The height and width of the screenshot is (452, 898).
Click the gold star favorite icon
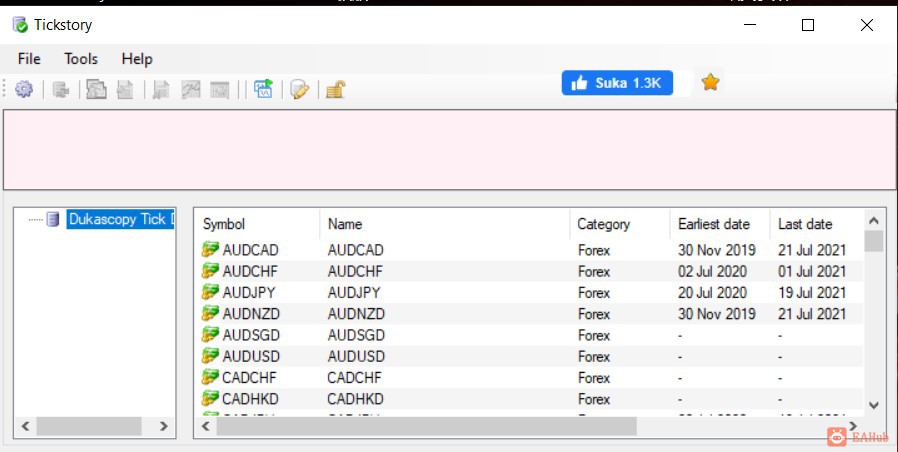710,82
